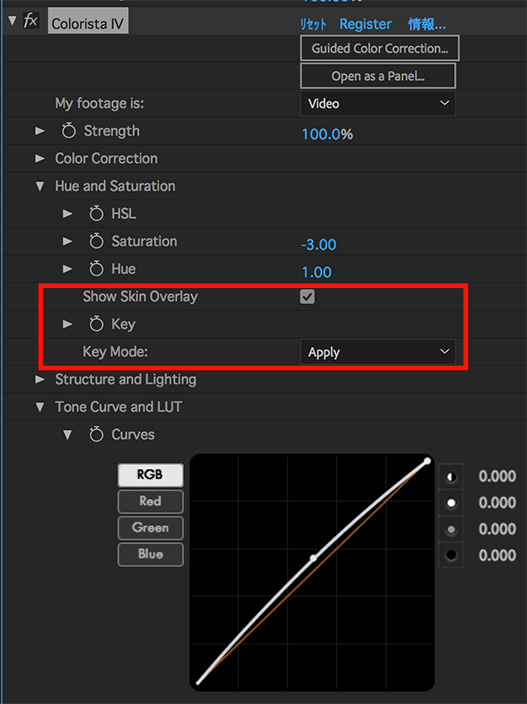Expand the HSL parameter
Screen dimensions: 527x704
click(67, 214)
